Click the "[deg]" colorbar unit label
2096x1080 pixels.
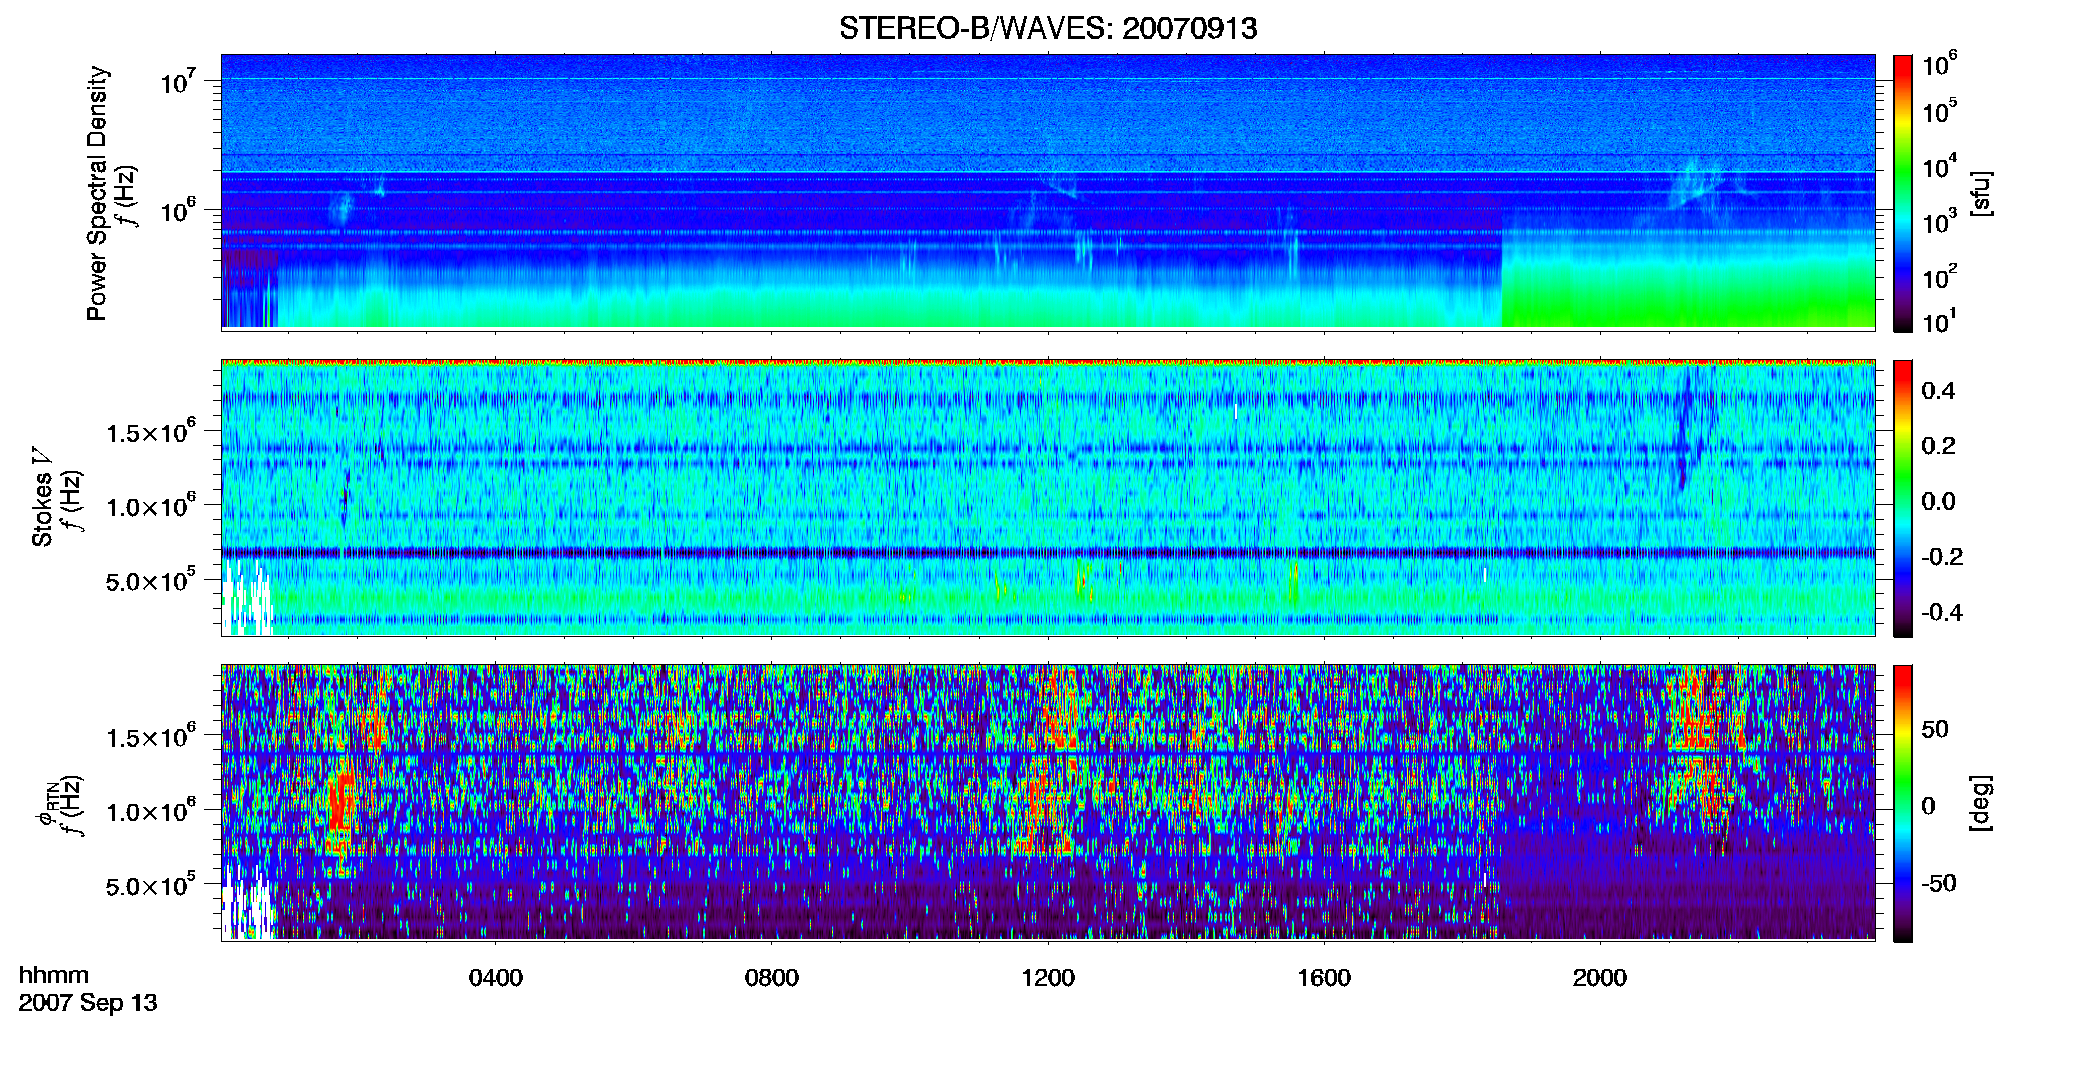[1980, 803]
